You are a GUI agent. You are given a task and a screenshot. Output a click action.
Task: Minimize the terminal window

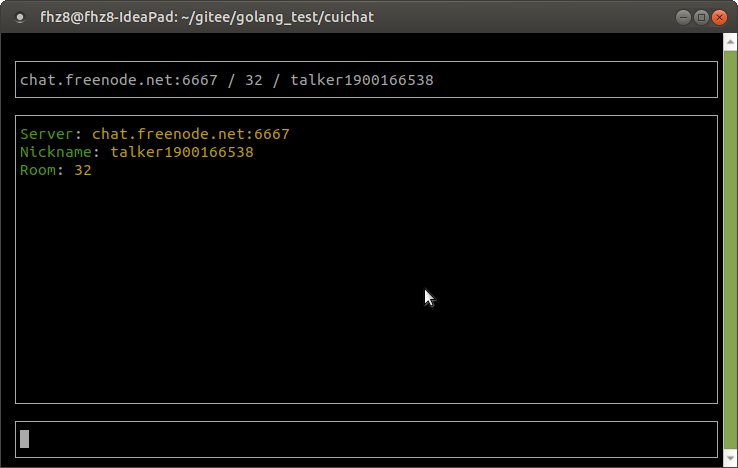[683, 17]
